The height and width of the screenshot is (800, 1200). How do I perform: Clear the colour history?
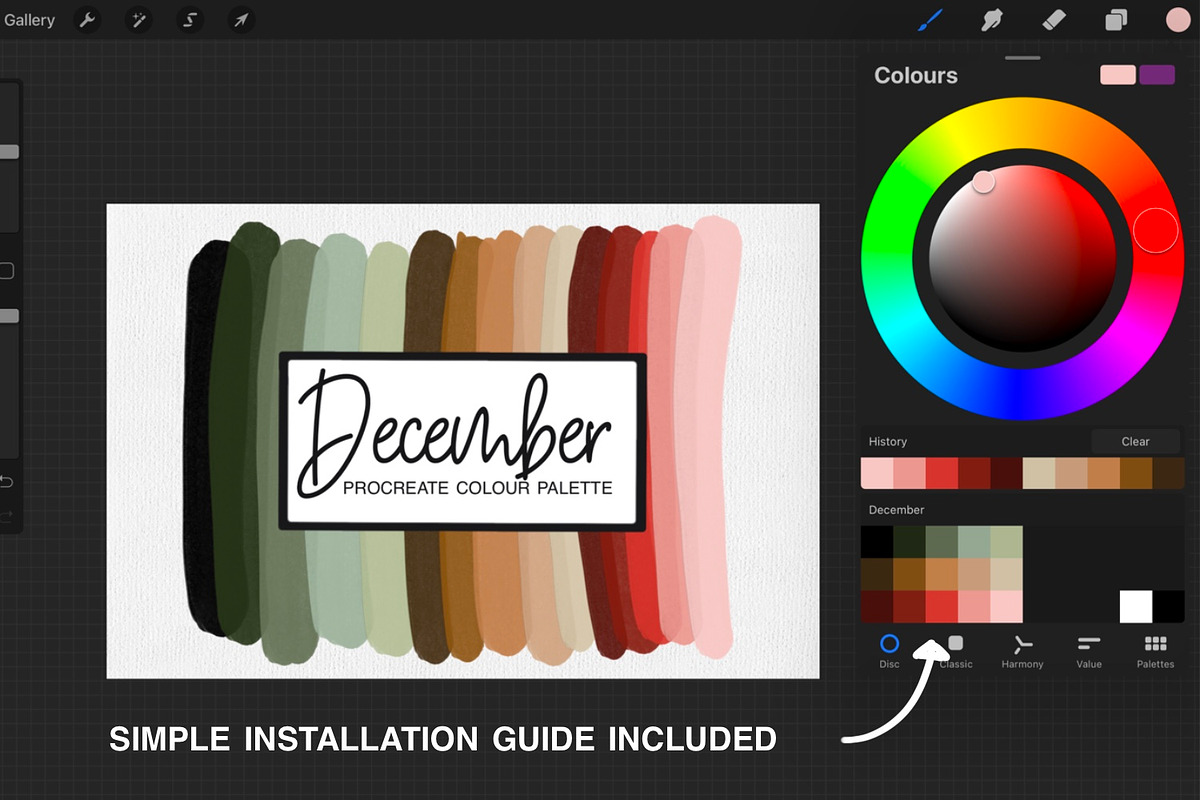pos(1135,441)
